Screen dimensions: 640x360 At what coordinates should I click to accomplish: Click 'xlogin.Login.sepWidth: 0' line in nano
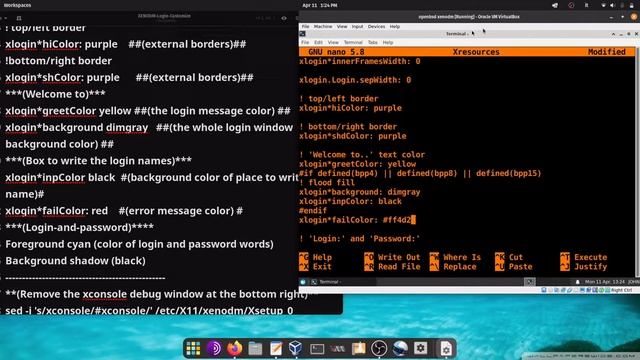click(355, 80)
